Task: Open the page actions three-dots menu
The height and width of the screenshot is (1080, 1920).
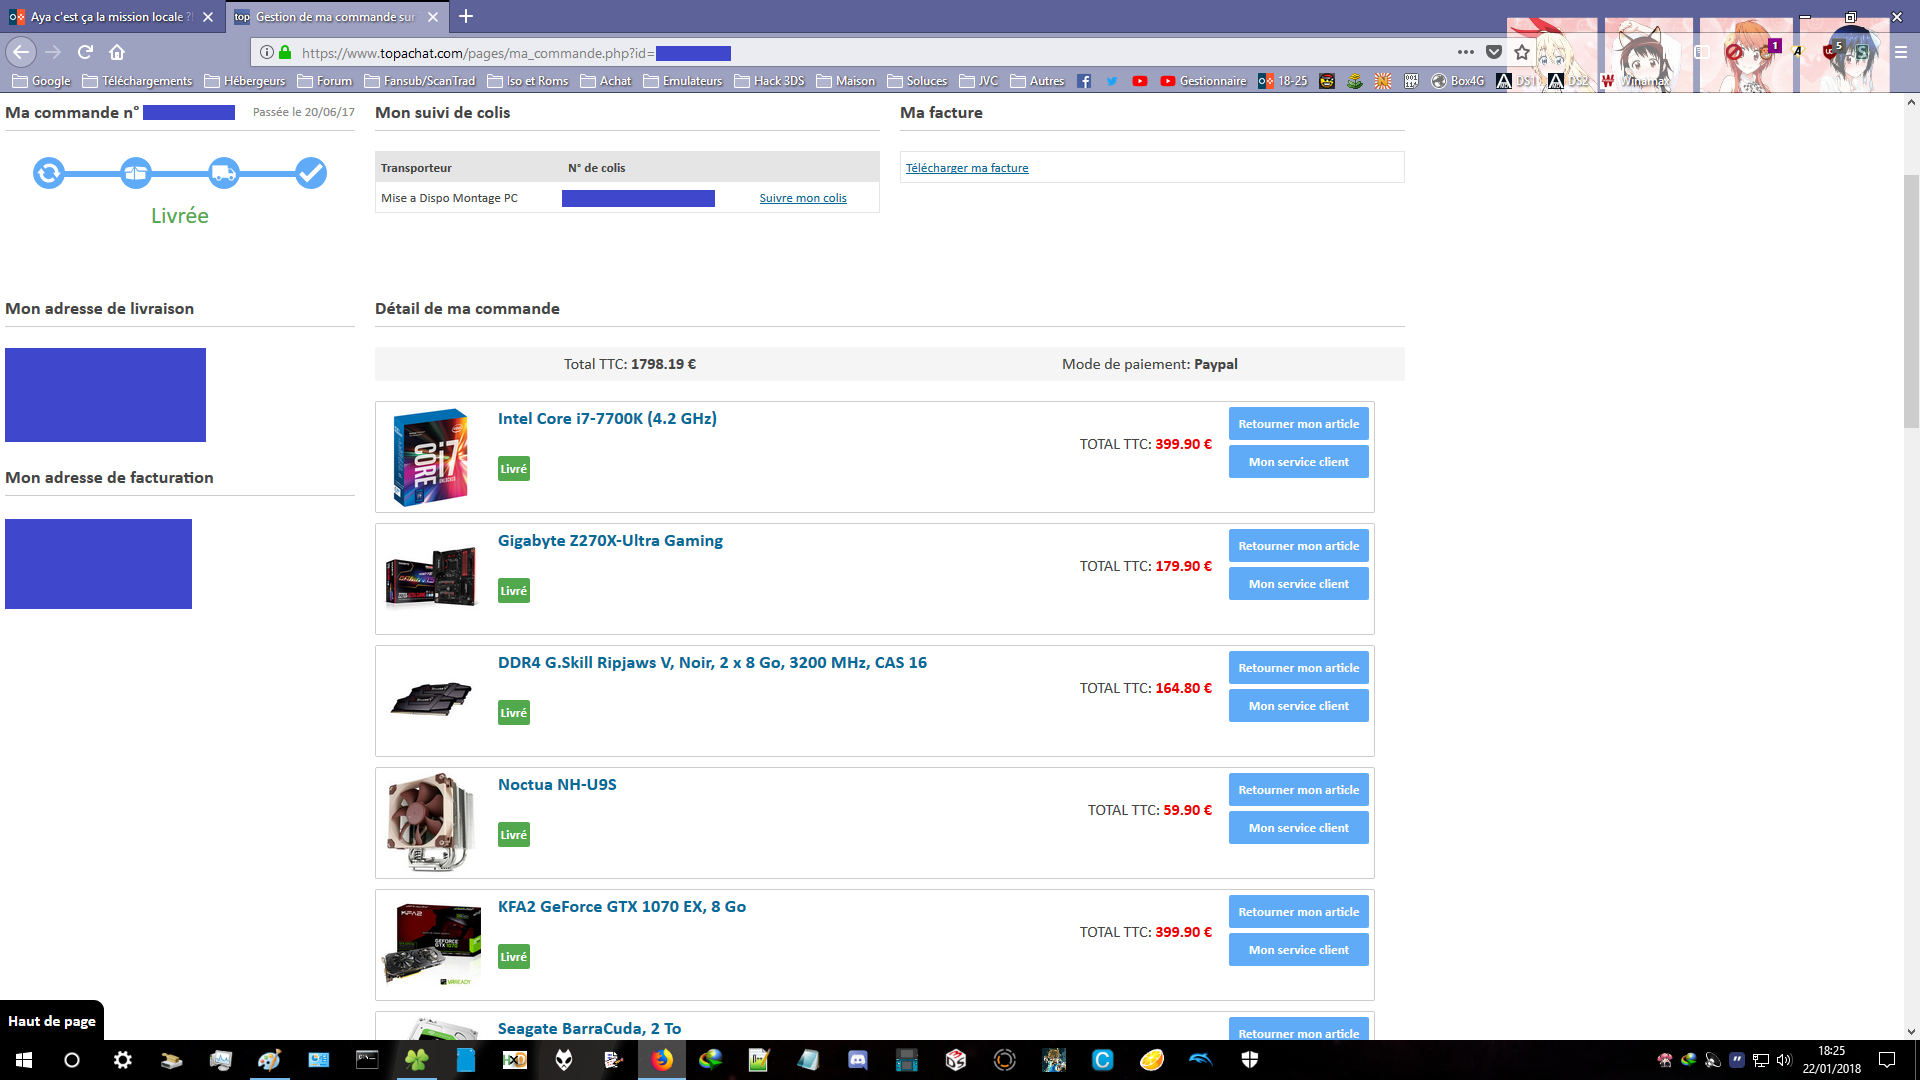Action: click(x=1466, y=52)
